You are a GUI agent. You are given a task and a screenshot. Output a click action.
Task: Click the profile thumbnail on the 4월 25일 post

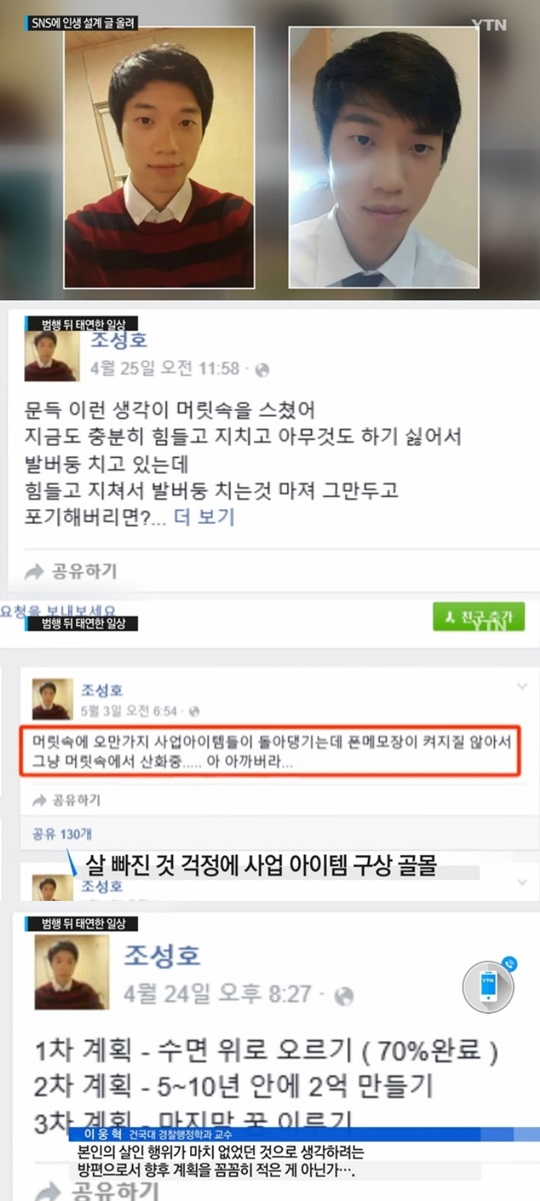(x=52, y=356)
